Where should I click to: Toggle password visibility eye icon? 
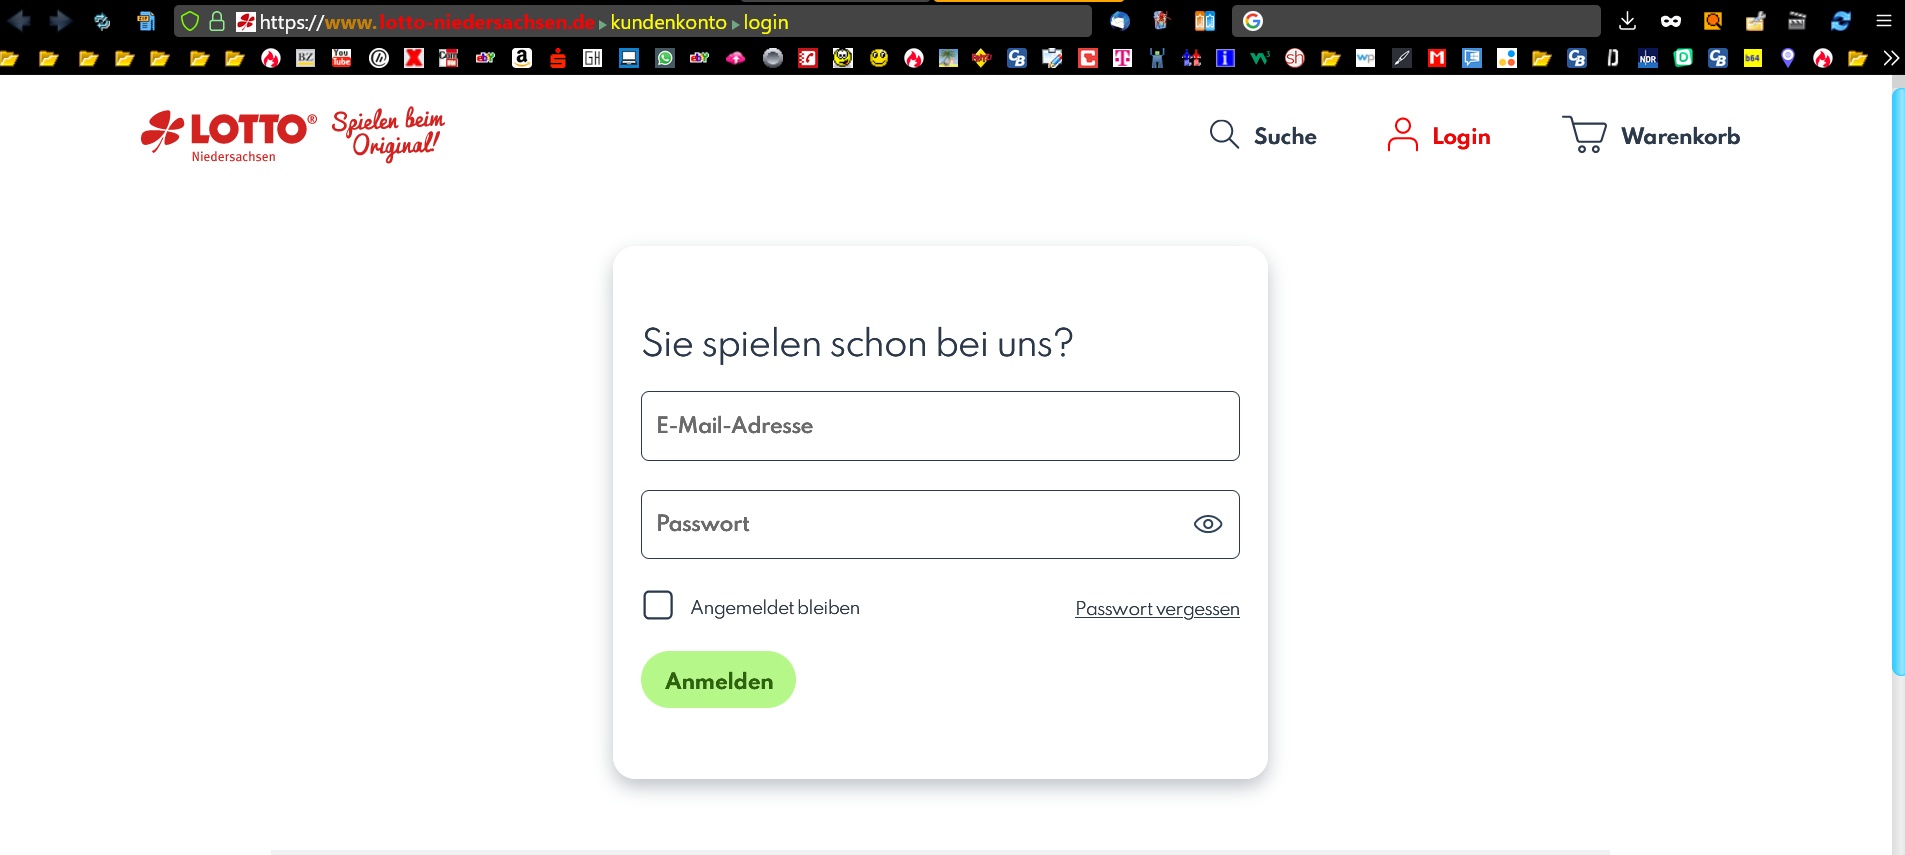pyautogui.click(x=1208, y=524)
